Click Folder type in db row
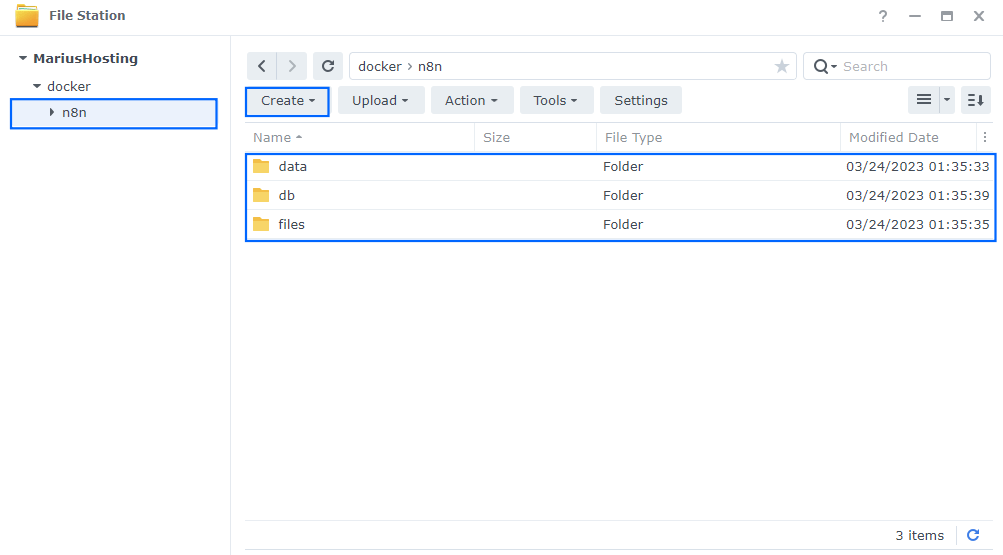The height and width of the screenshot is (555, 1003). pyautogui.click(x=622, y=195)
